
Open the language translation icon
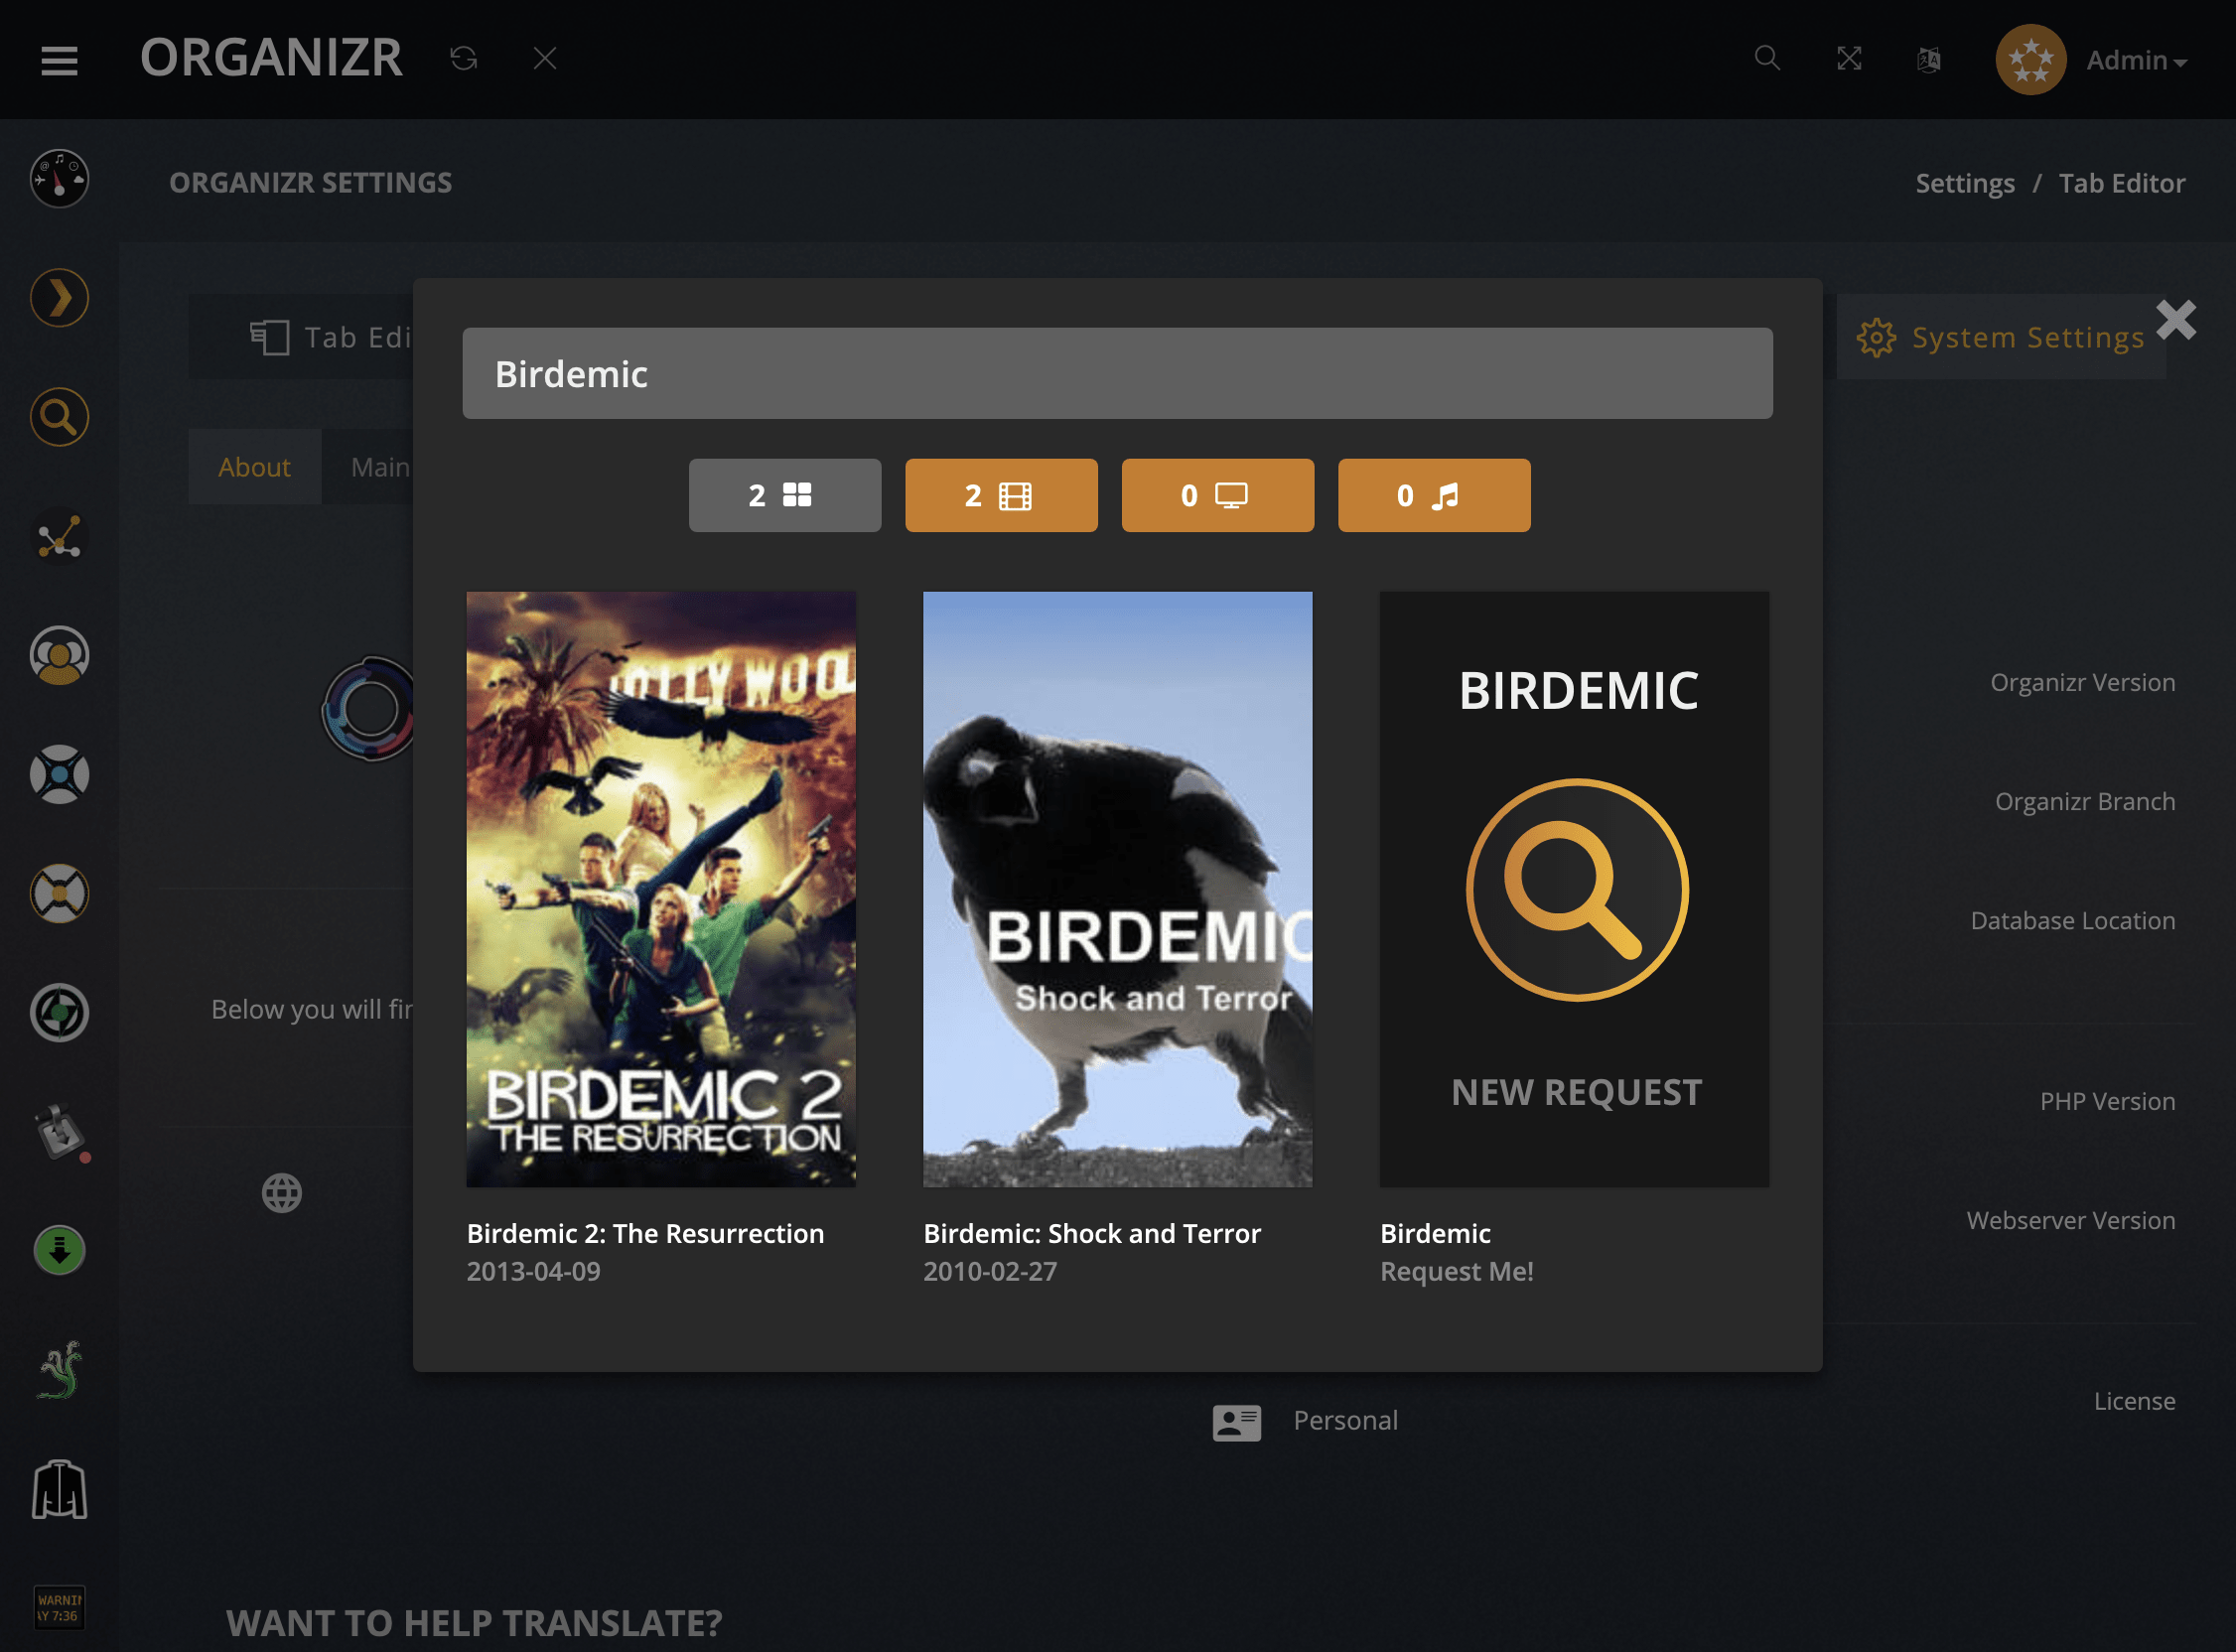pos(1929,60)
